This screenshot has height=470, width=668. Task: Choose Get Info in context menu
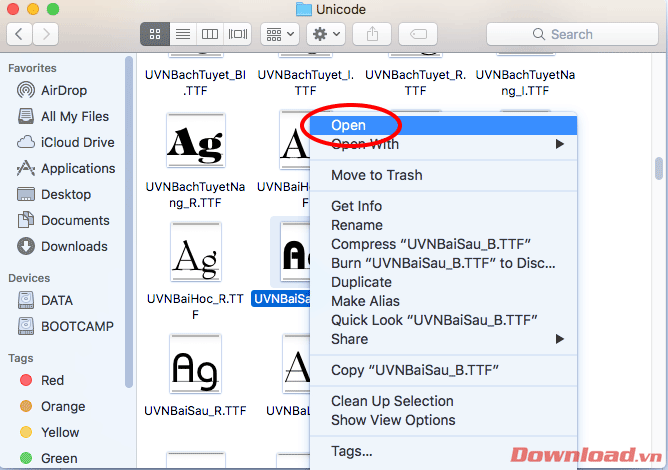[x=356, y=206]
